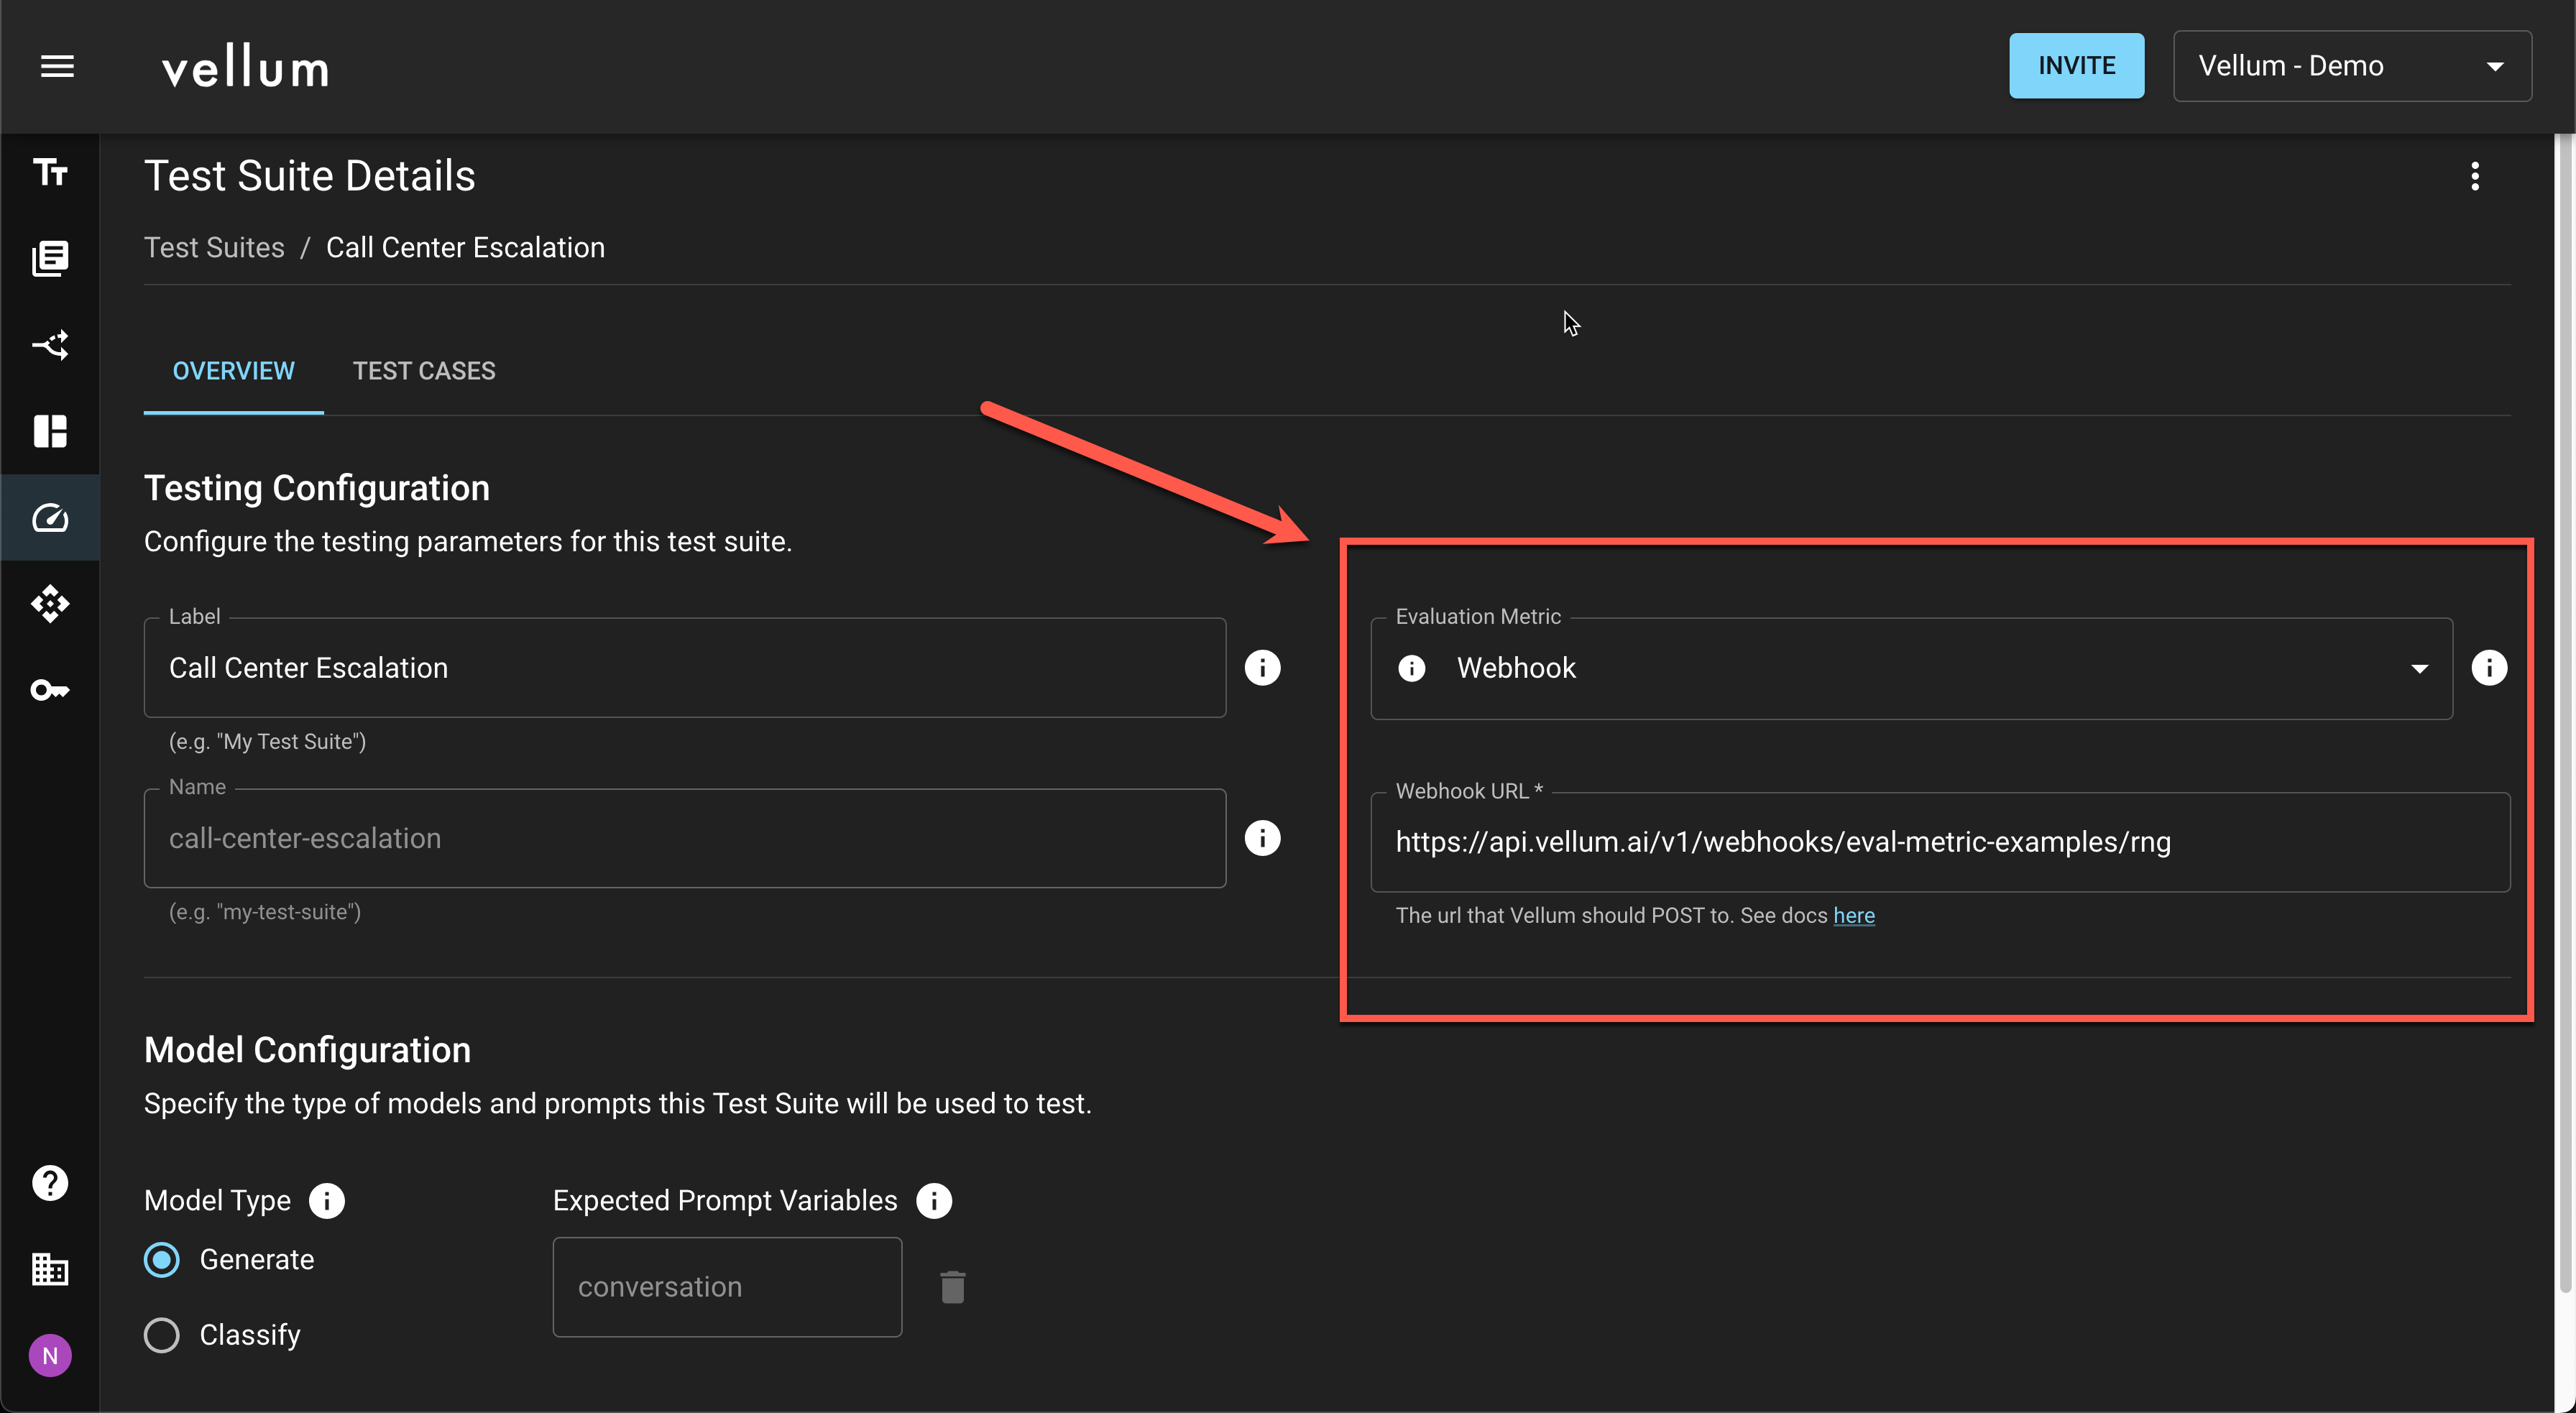Click the organization building icon
The width and height of the screenshot is (2576, 1413).
click(x=50, y=1269)
